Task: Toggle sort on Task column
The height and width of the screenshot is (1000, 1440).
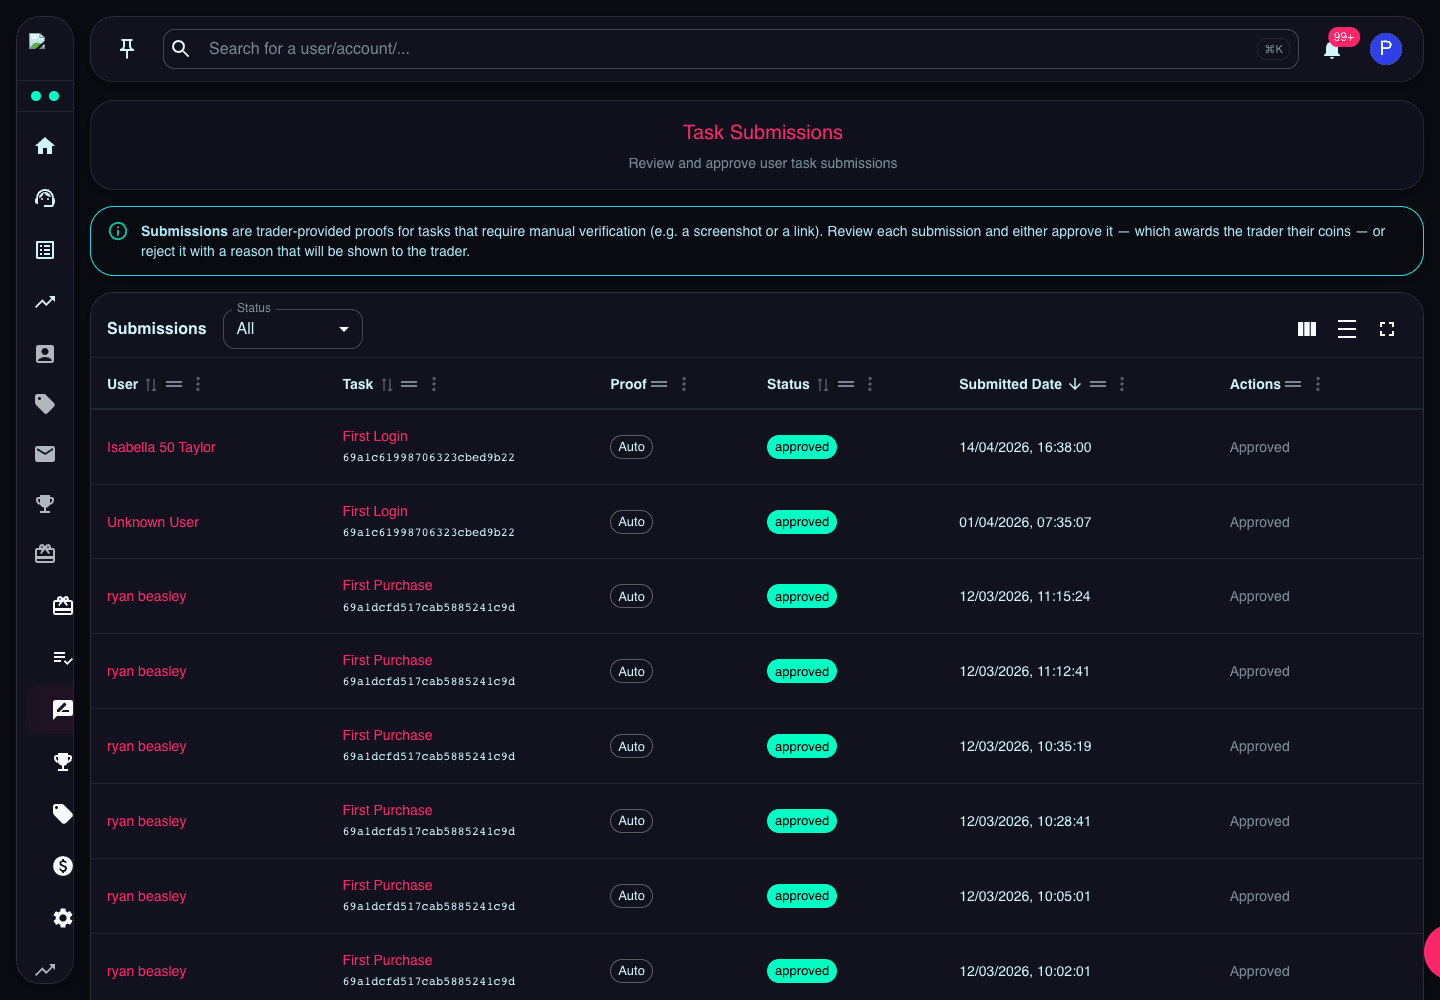Action: pyautogui.click(x=387, y=384)
